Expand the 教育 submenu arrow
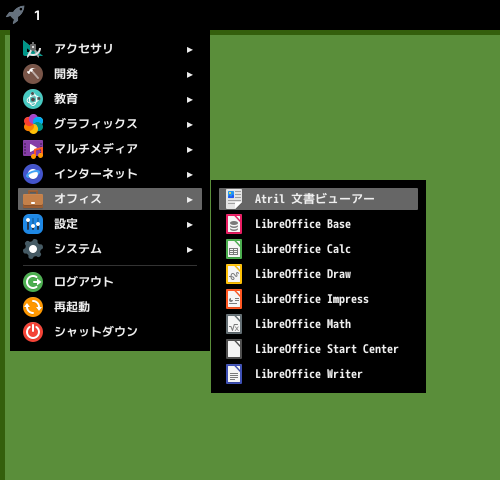 tap(190, 100)
